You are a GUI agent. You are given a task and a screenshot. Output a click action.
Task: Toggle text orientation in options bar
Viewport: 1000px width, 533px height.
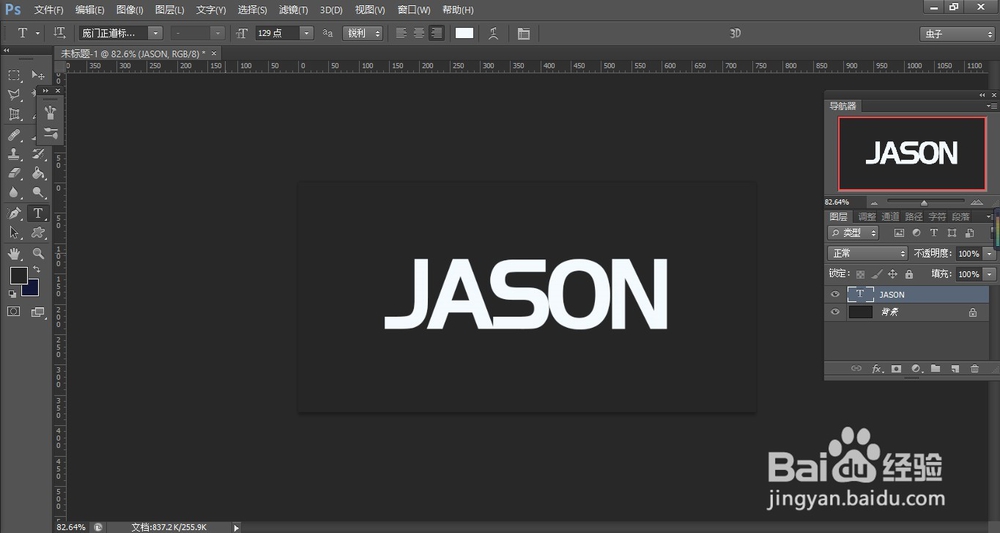(59, 33)
